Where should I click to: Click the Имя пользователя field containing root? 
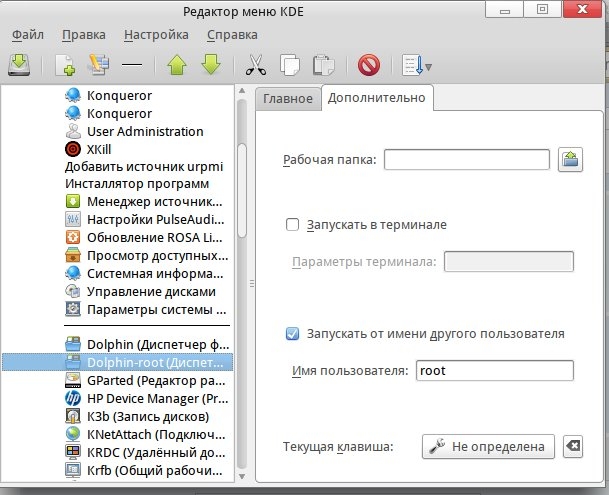pyautogui.click(x=494, y=370)
